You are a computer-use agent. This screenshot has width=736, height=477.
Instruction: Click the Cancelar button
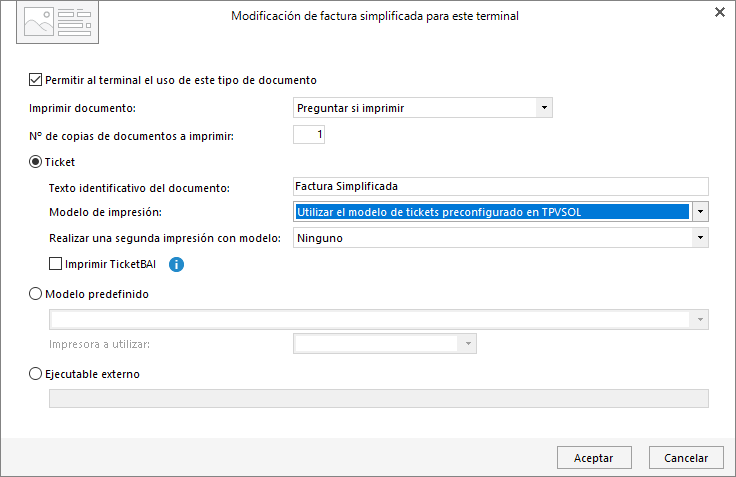[686, 457]
